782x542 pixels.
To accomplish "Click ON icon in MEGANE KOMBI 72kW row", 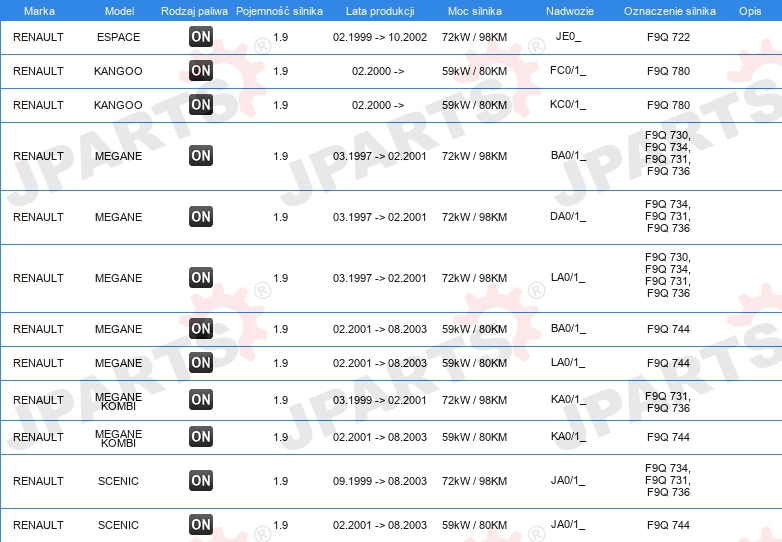I will (x=201, y=399).
